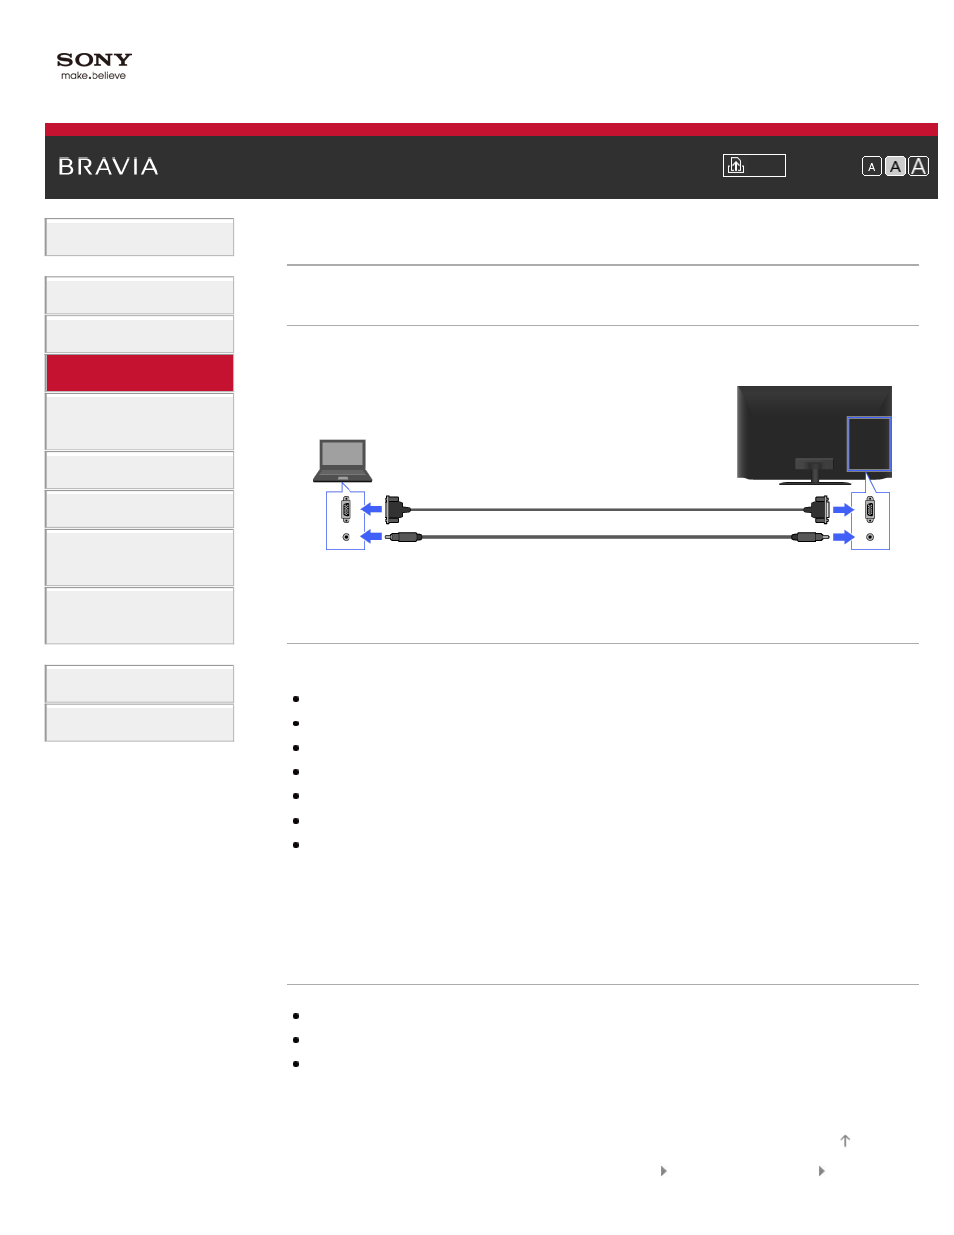
Task: Select the medium font size A button
Action: click(x=895, y=167)
